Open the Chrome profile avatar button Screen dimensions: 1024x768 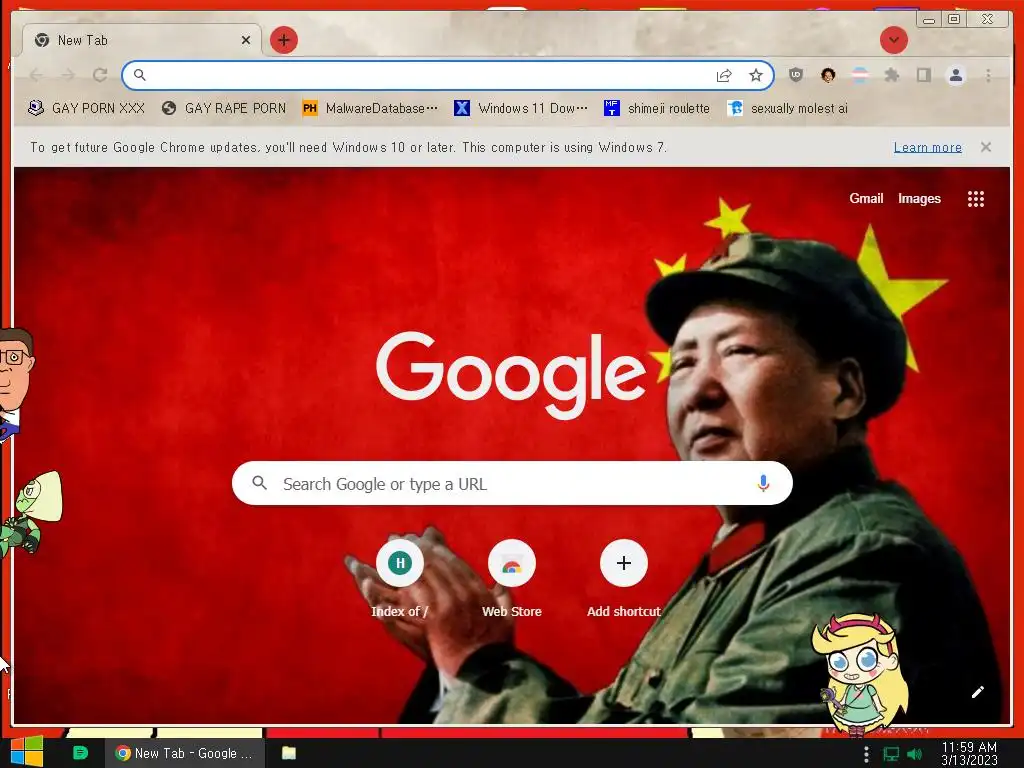click(955, 75)
